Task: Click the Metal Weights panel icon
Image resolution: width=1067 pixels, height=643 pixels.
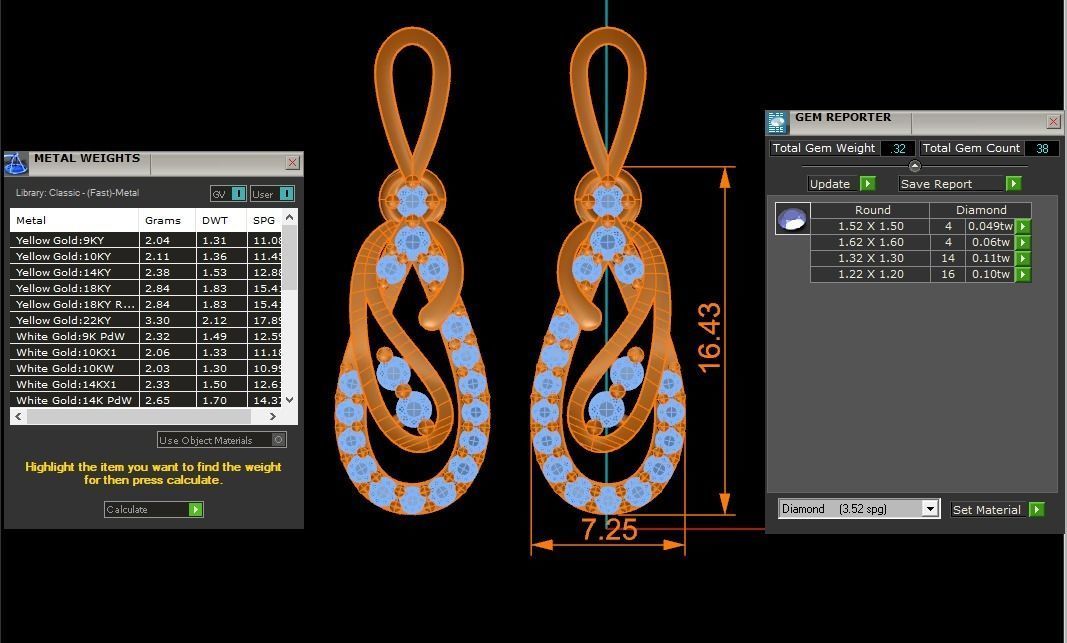Action: (16, 164)
